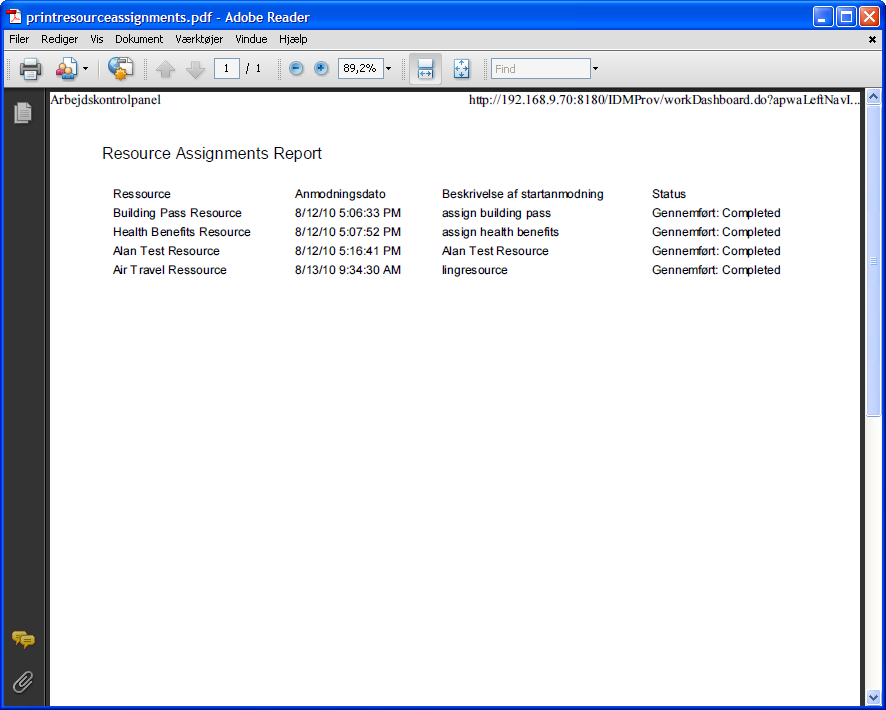Click the globe web conference icon
The image size is (886, 710).
(x=120, y=69)
